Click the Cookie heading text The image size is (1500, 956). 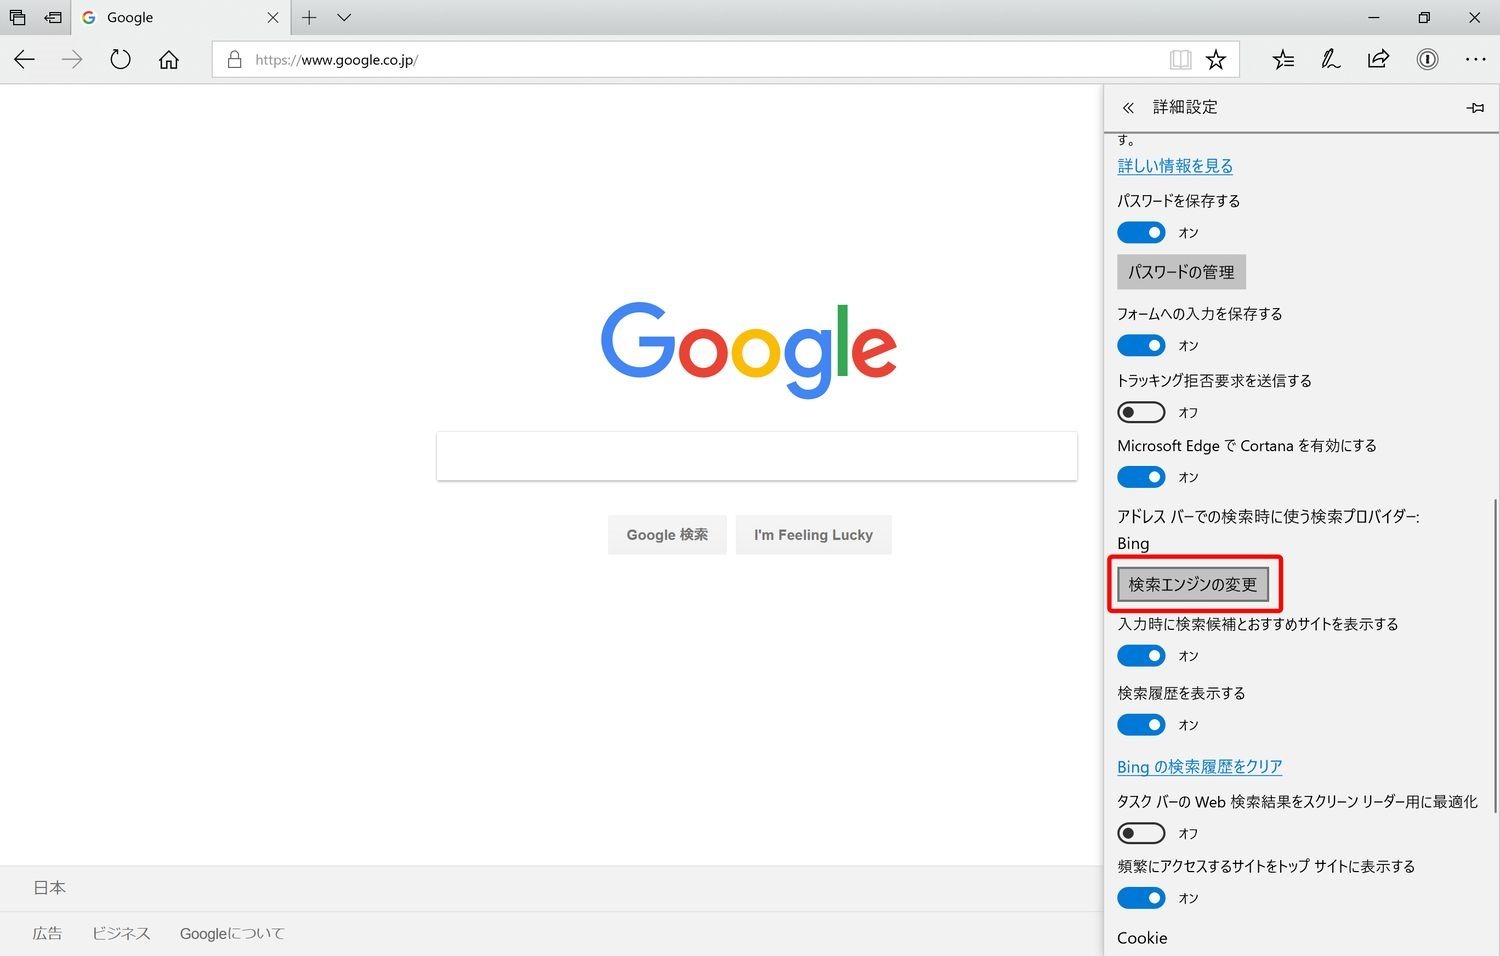click(1142, 938)
